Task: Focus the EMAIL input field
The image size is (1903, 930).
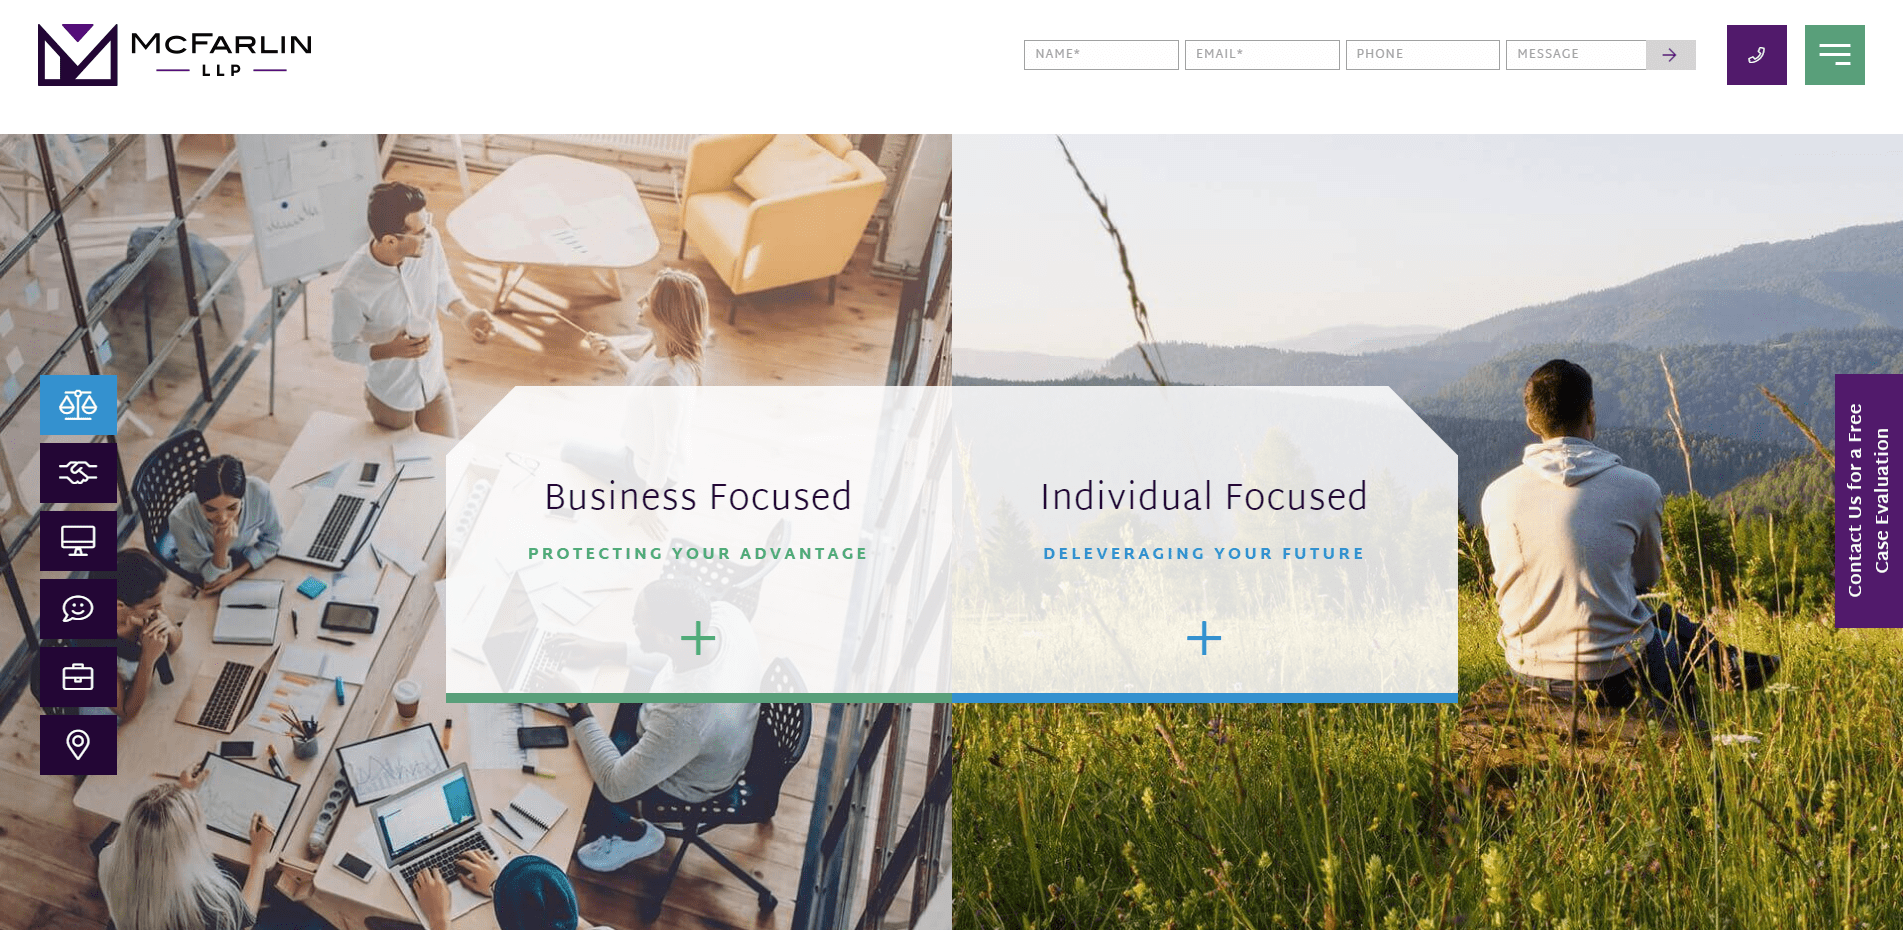Action: [1262, 55]
